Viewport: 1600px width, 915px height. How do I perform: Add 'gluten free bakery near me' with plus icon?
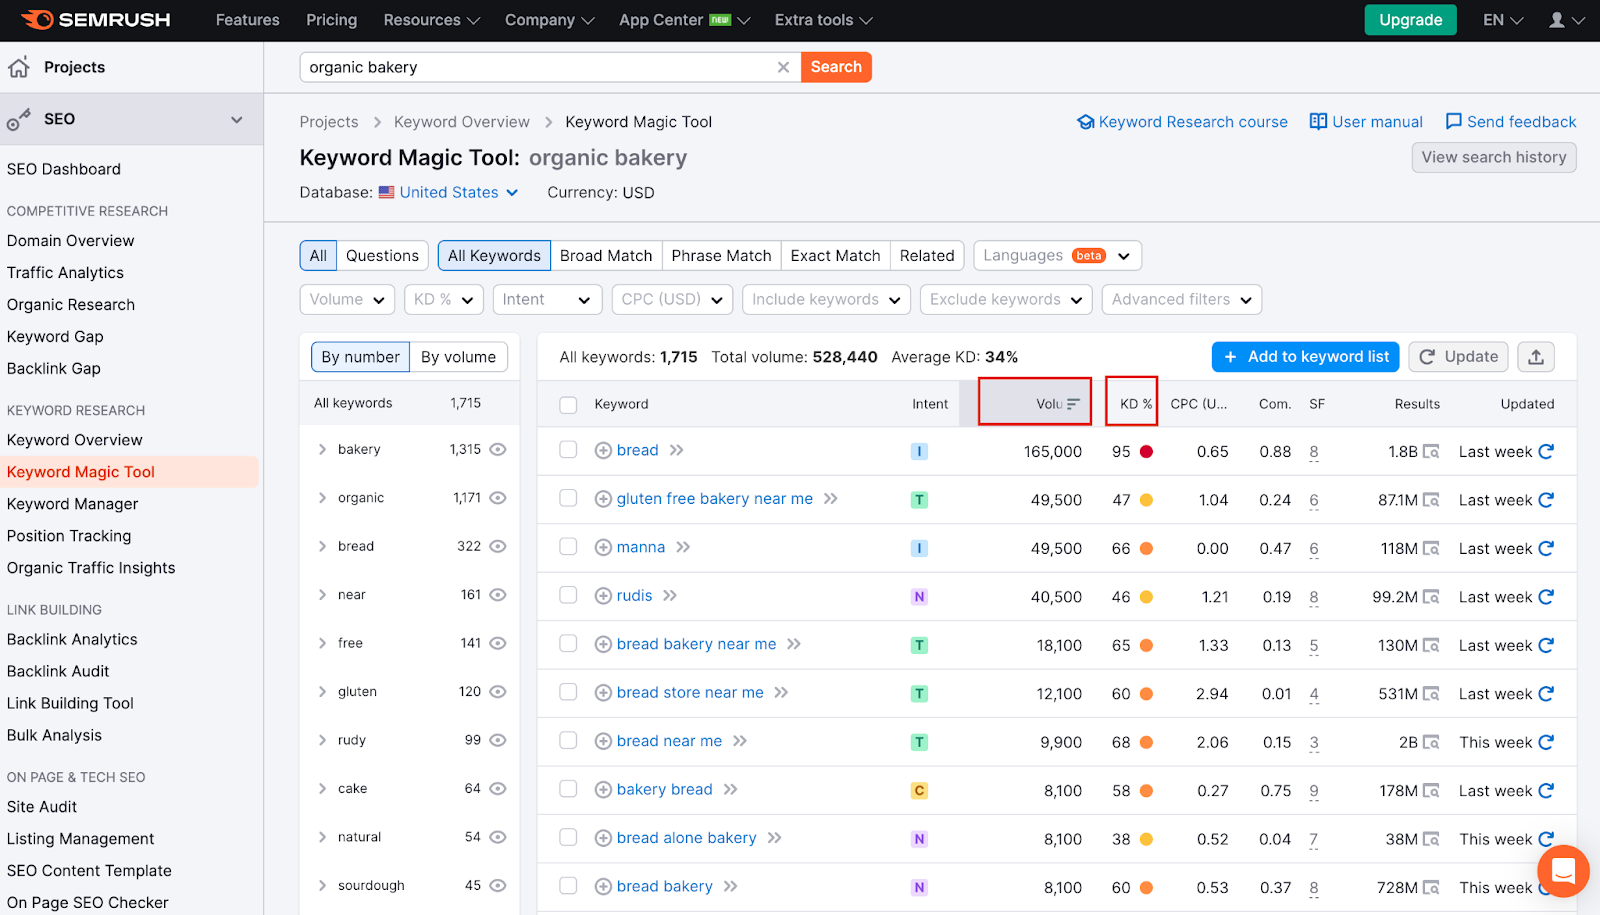click(x=603, y=499)
